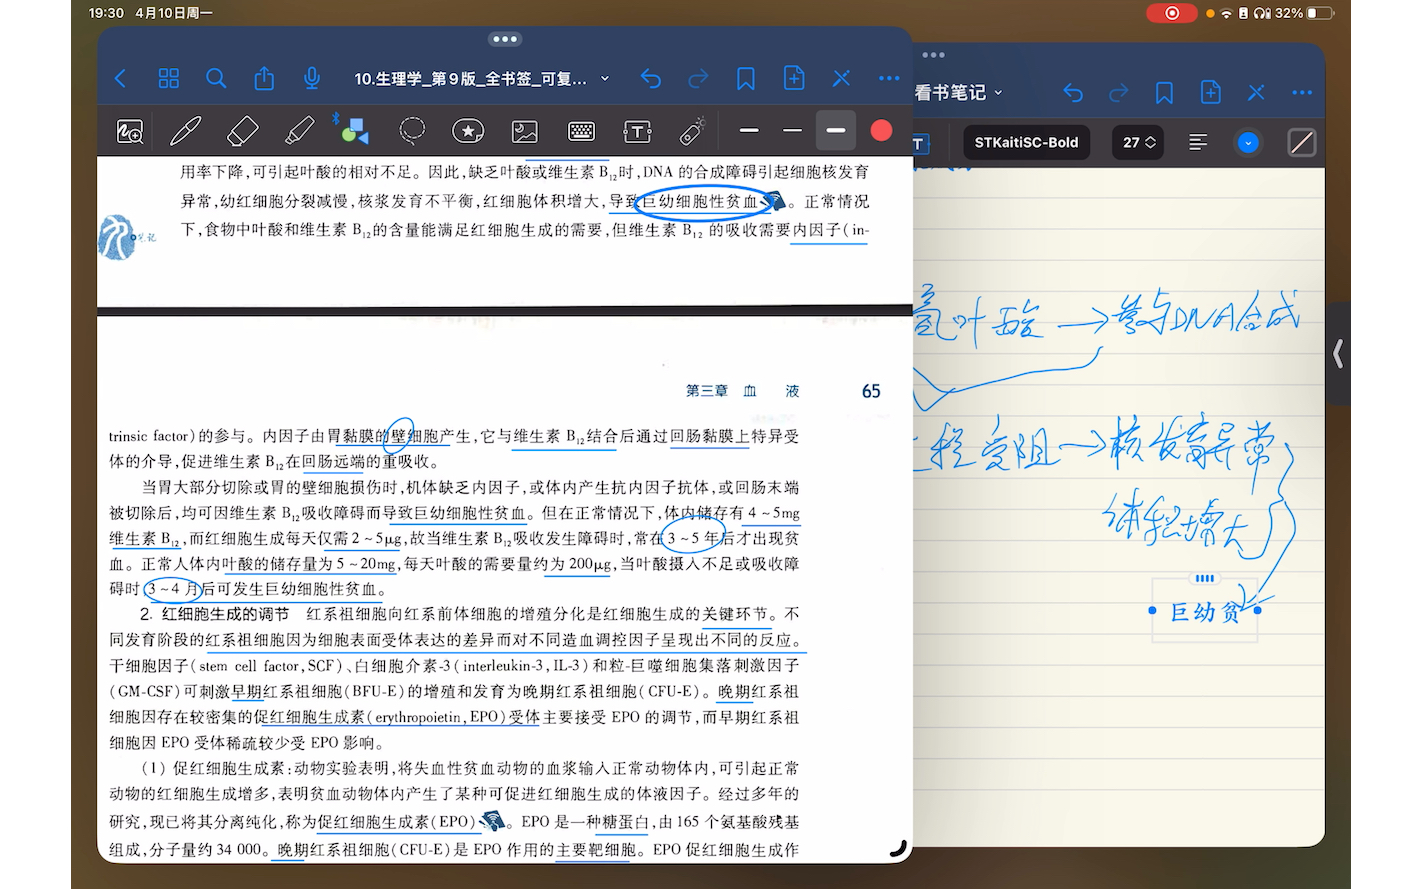
Task: Select the Highlighter tool
Action: pos(299,131)
